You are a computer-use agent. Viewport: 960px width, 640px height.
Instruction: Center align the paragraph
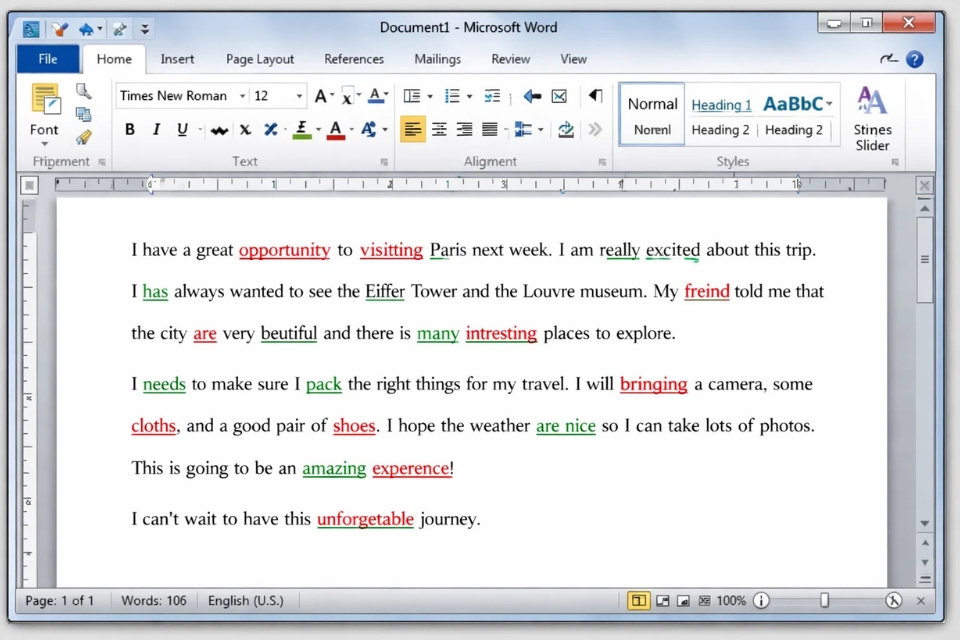tap(439, 129)
